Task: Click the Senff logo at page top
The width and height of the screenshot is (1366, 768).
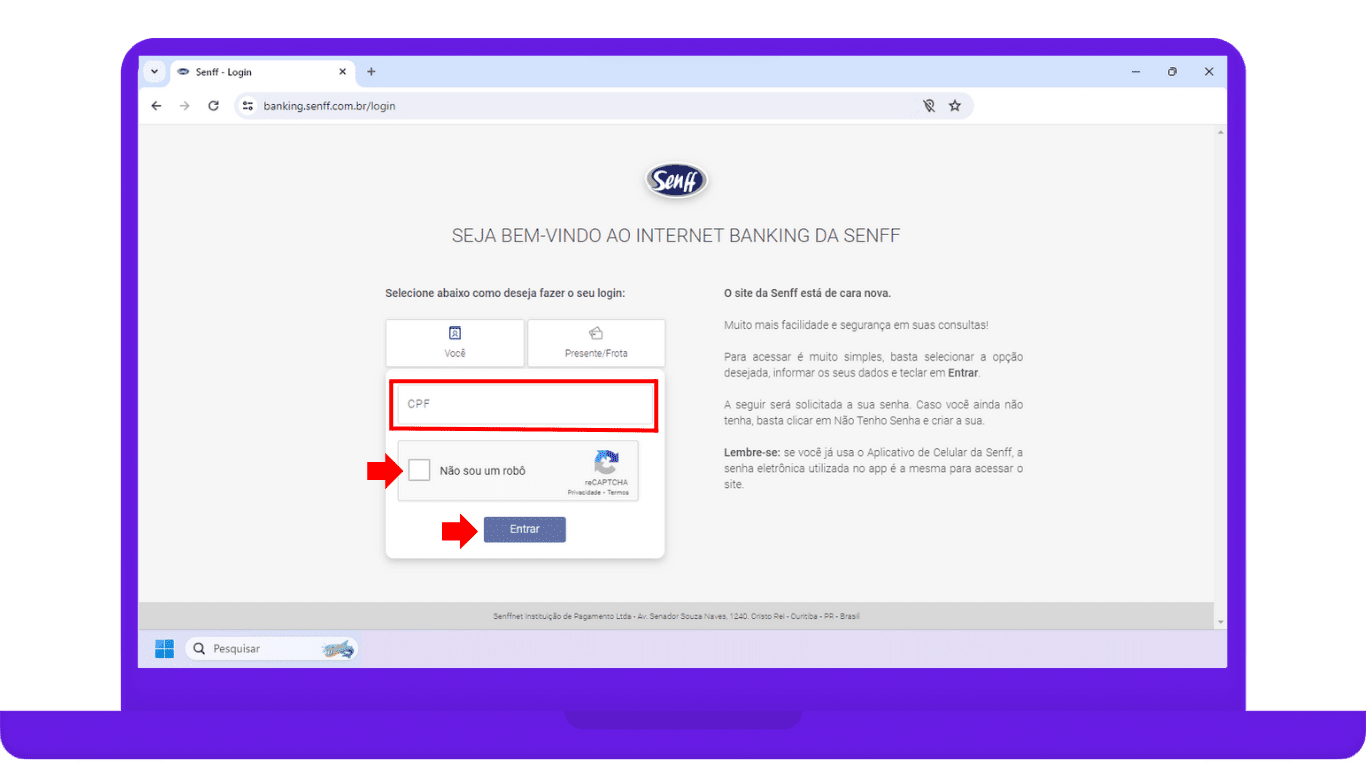Action: pos(676,180)
